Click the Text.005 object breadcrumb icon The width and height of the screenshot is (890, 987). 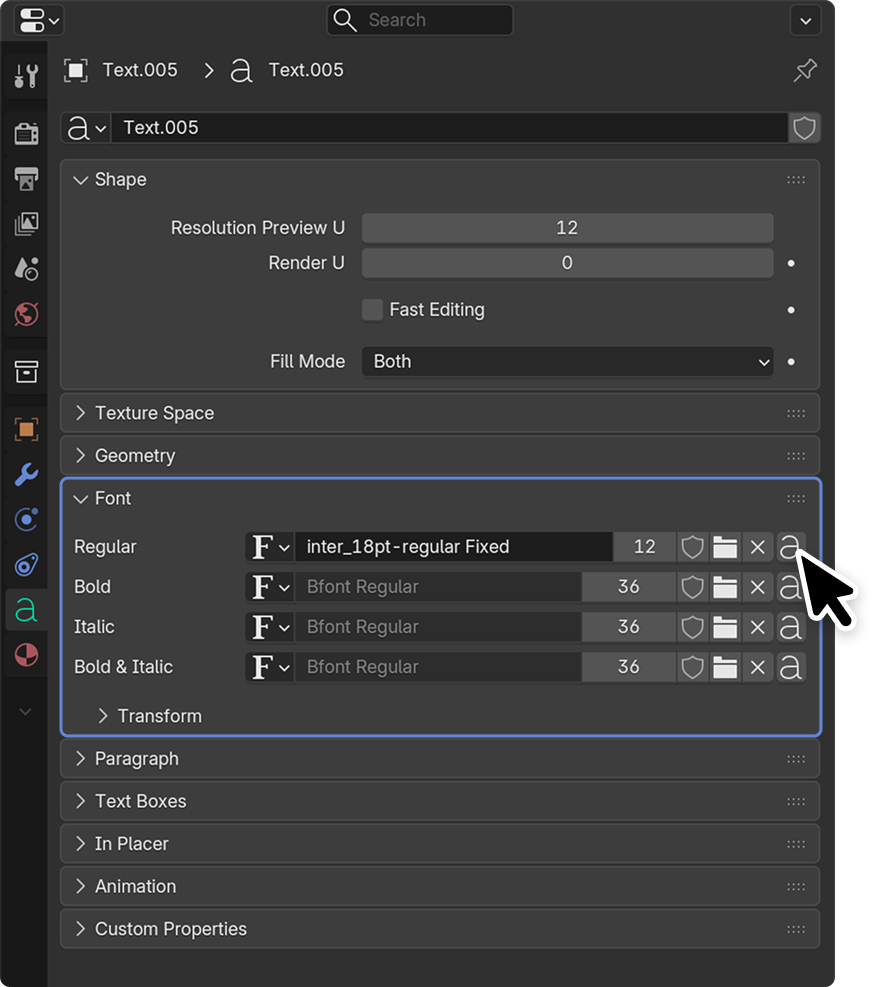(x=76, y=70)
